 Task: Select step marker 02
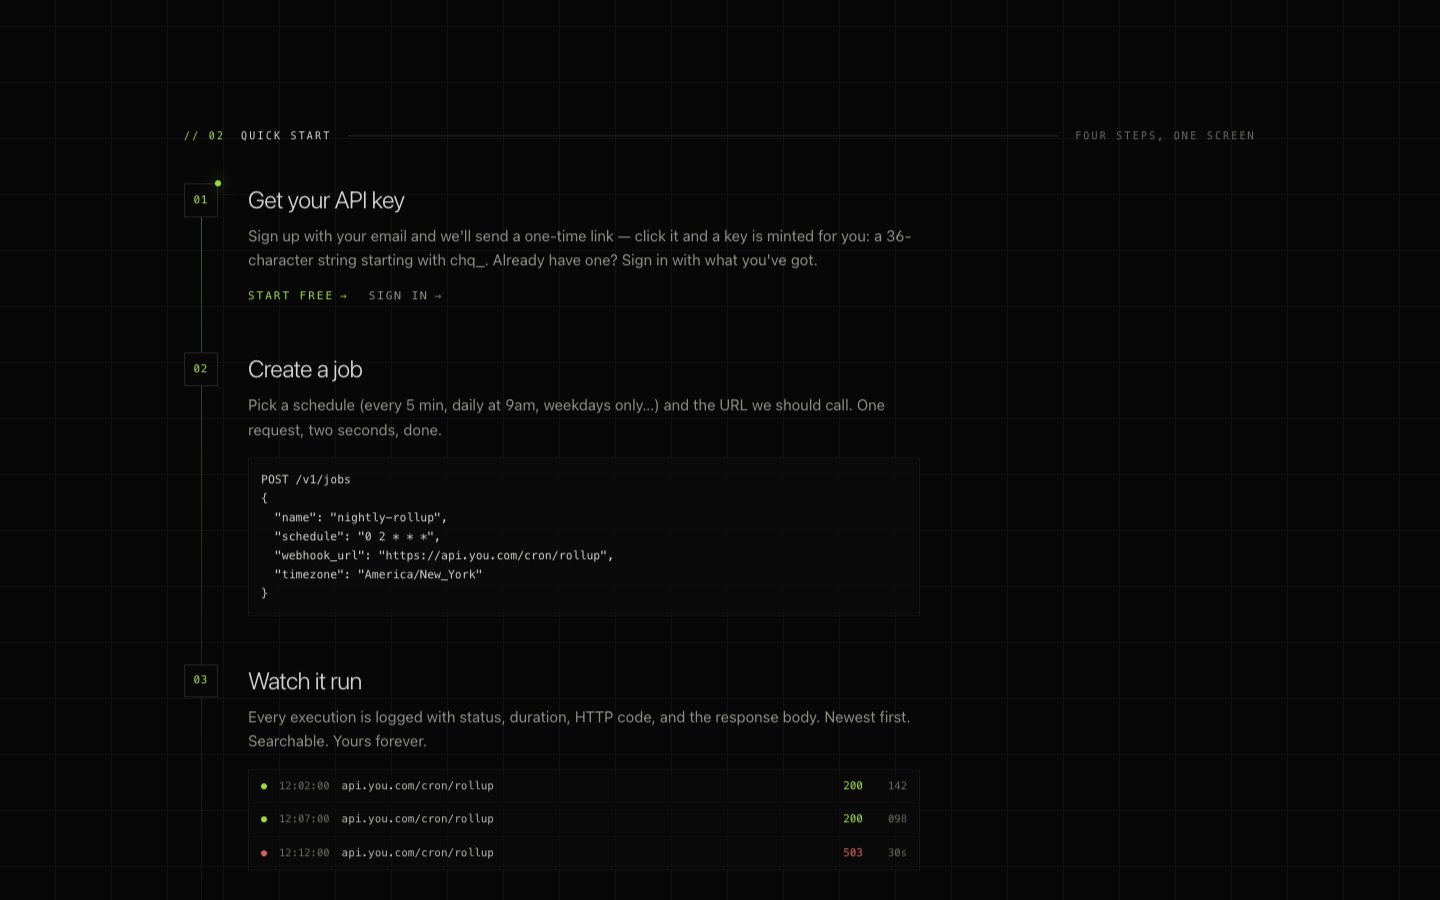click(201, 369)
